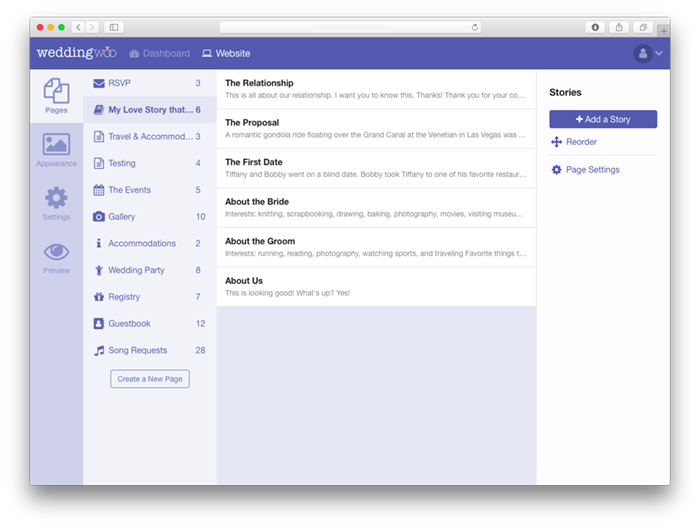Click the Guestbook contact icon

(99, 324)
